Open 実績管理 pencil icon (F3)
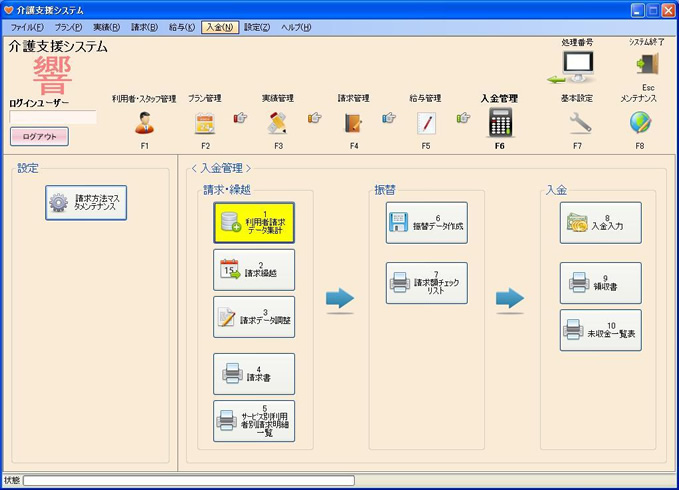The width and height of the screenshot is (679, 490). pyautogui.click(x=278, y=123)
